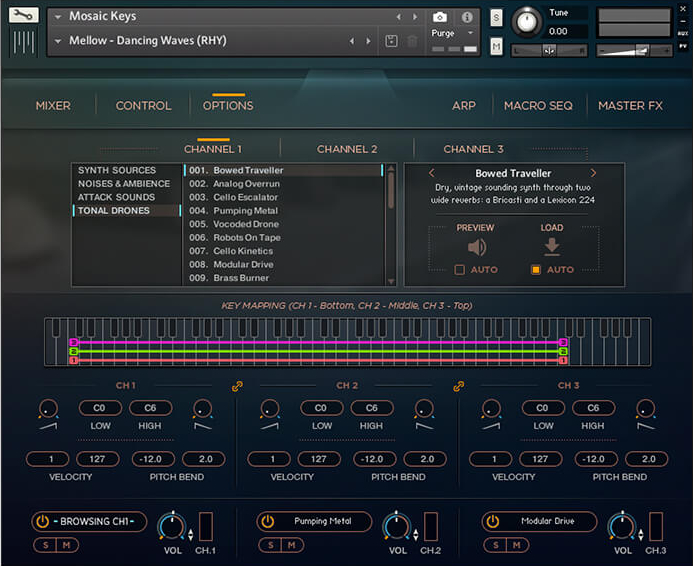Click green channel 2 high key handle
The image size is (693, 566).
563,351
